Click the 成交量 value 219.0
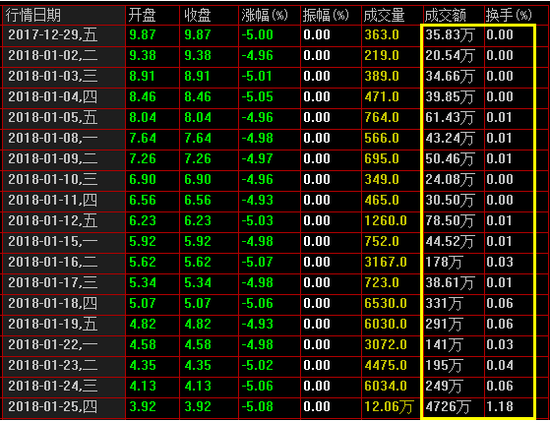550x421 pixels. [382, 55]
